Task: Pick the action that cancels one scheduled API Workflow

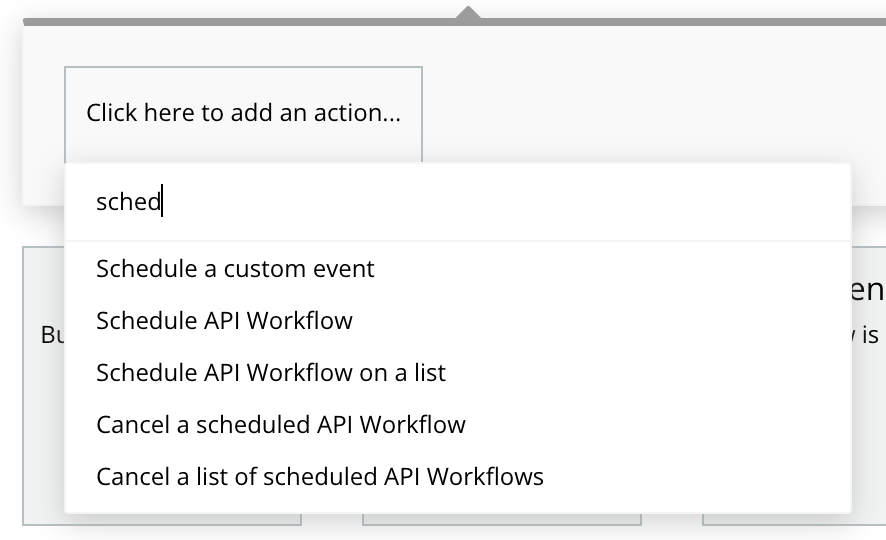Action: pos(281,424)
